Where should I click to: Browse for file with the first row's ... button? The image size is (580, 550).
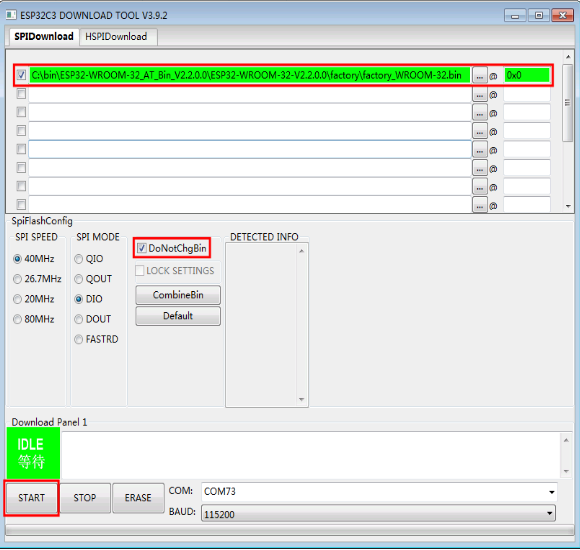[x=479, y=75]
